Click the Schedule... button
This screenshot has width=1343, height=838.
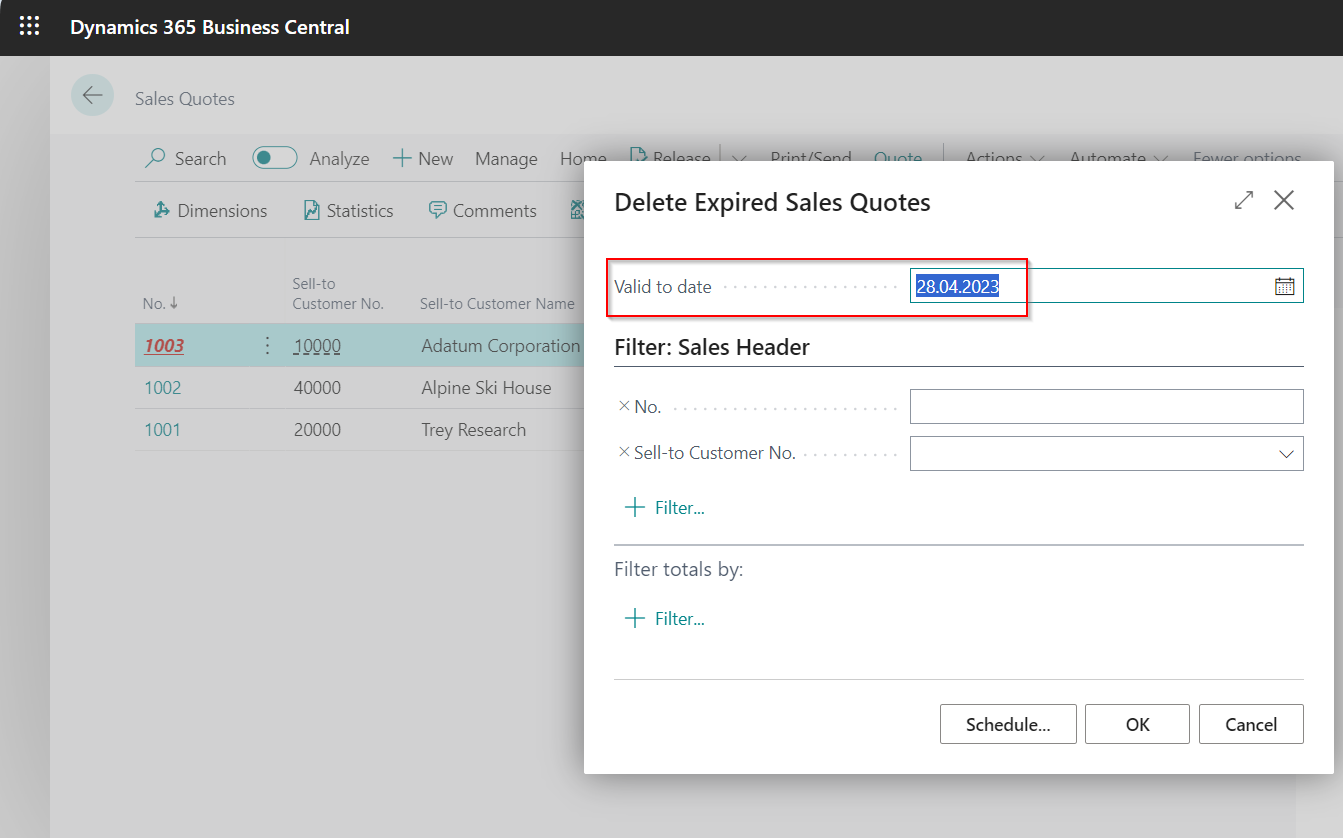(1008, 724)
